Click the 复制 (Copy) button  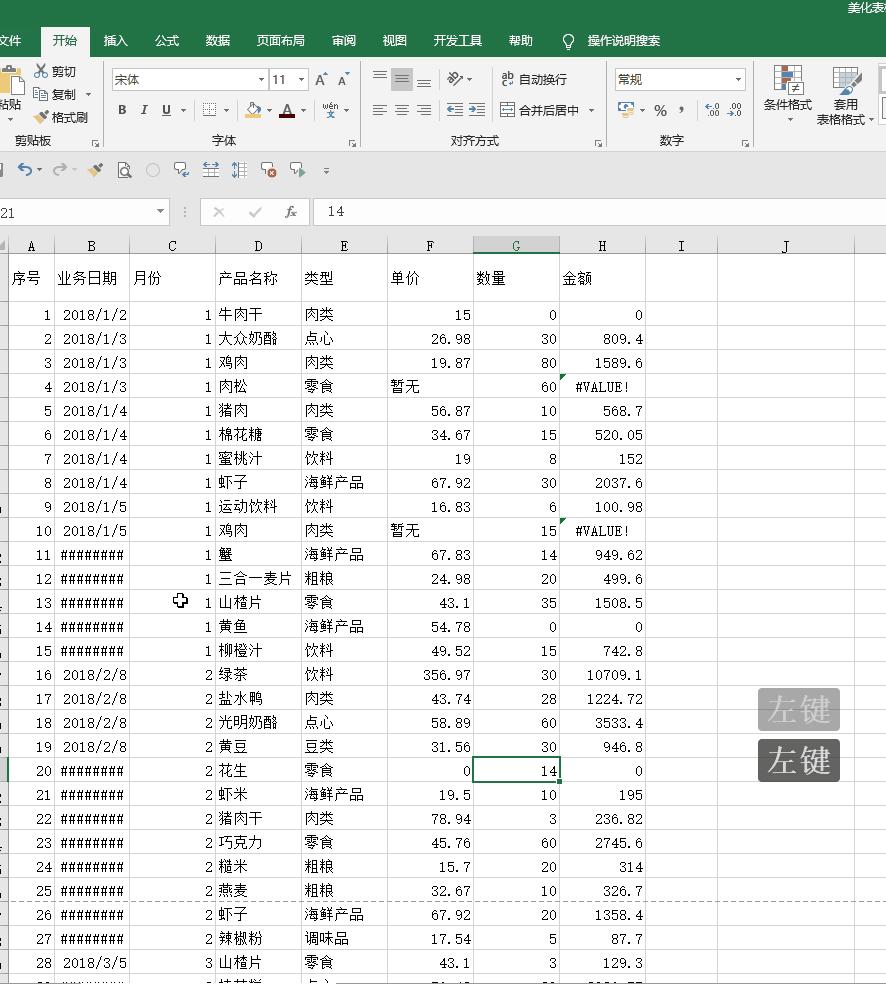[61, 93]
